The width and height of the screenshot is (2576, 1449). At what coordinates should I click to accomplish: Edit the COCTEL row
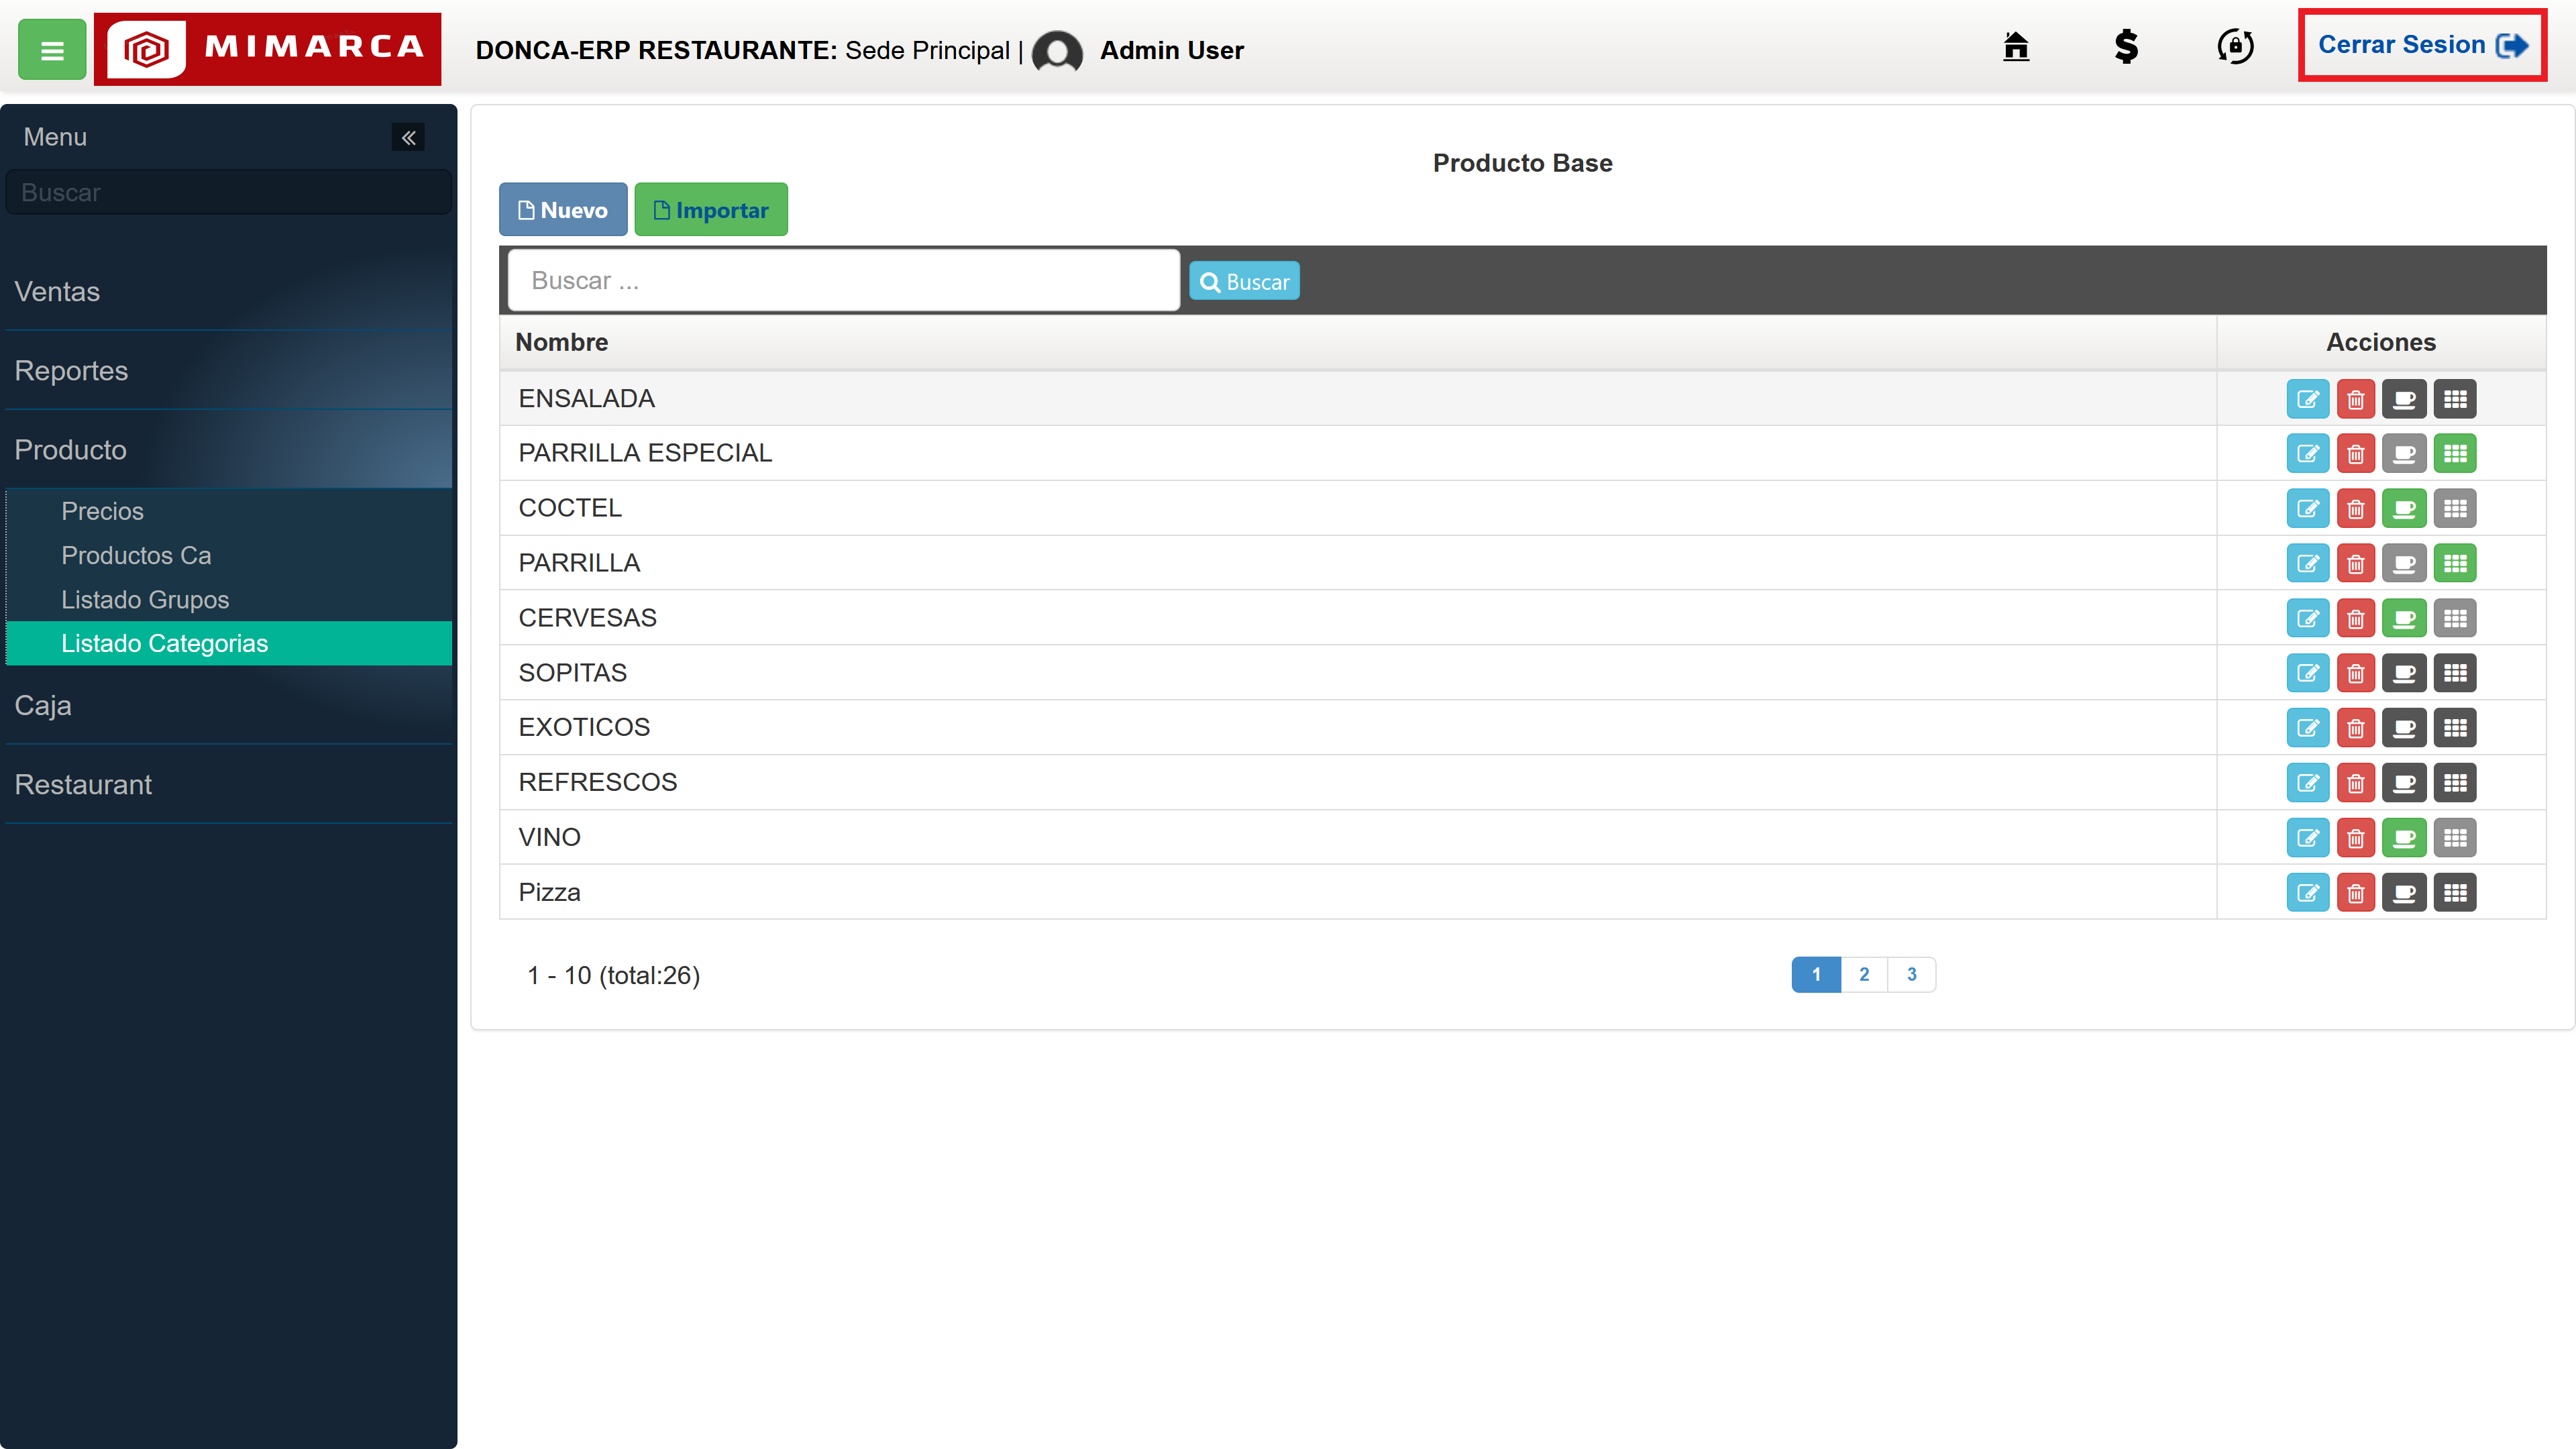2308,509
